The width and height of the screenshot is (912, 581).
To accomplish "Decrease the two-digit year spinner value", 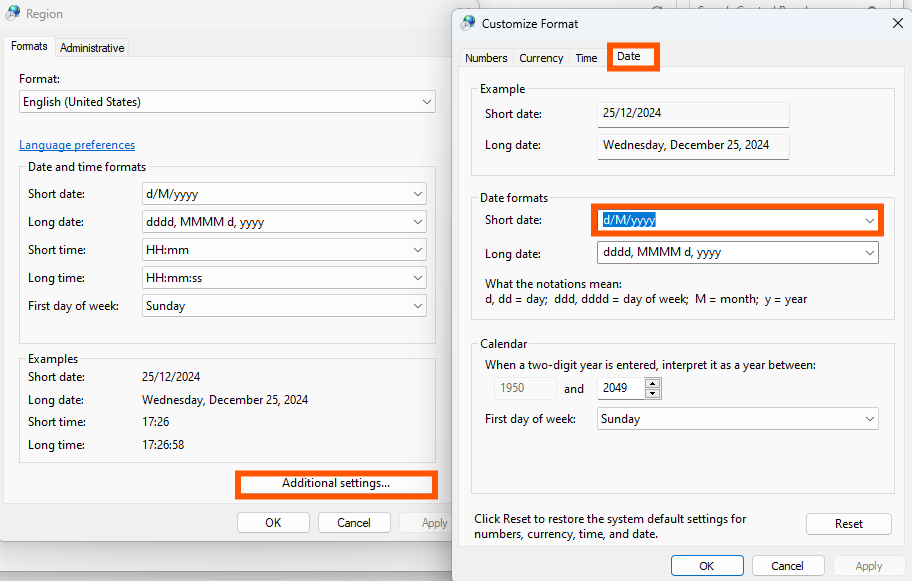I will click(653, 393).
